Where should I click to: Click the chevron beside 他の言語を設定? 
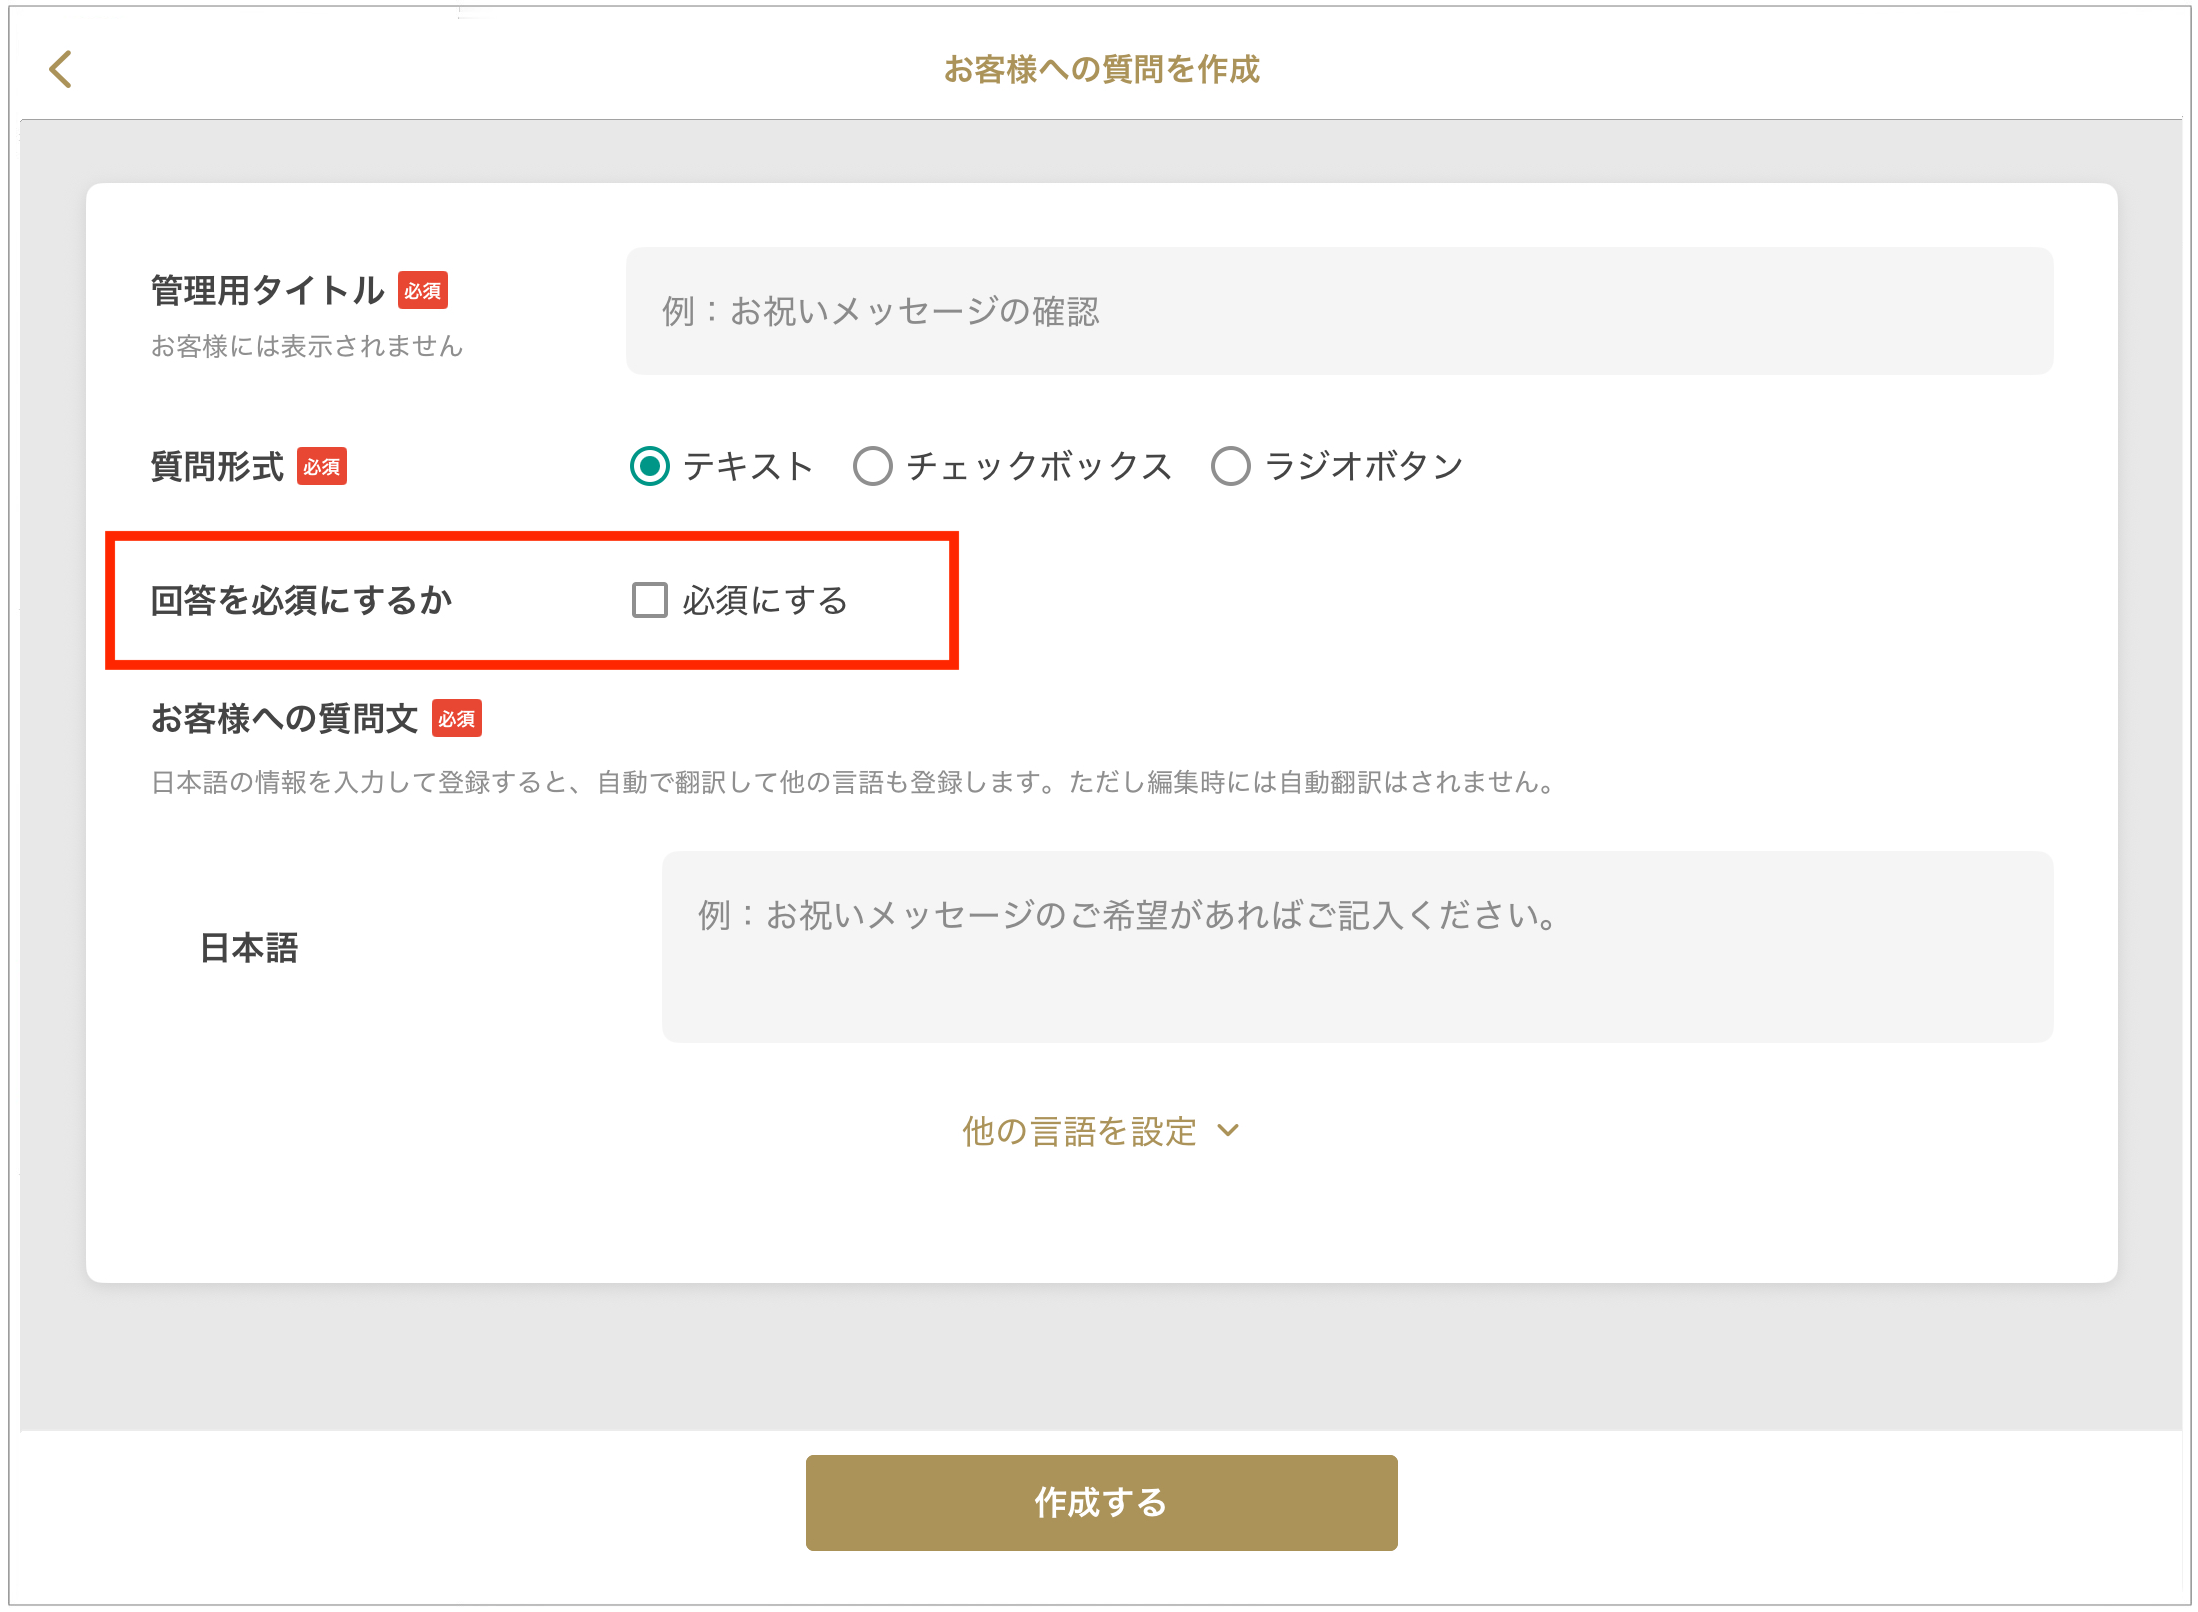(1229, 1131)
